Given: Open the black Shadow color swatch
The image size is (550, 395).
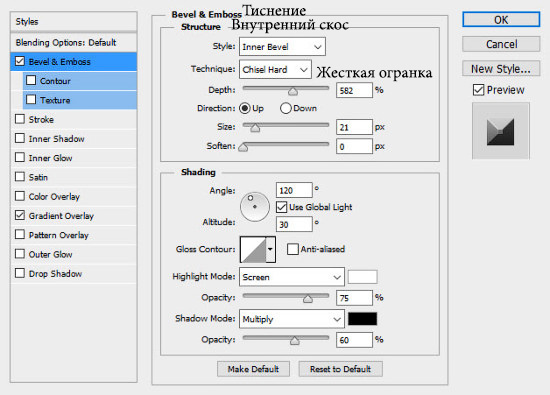Looking at the screenshot, I should (x=363, y=319).
